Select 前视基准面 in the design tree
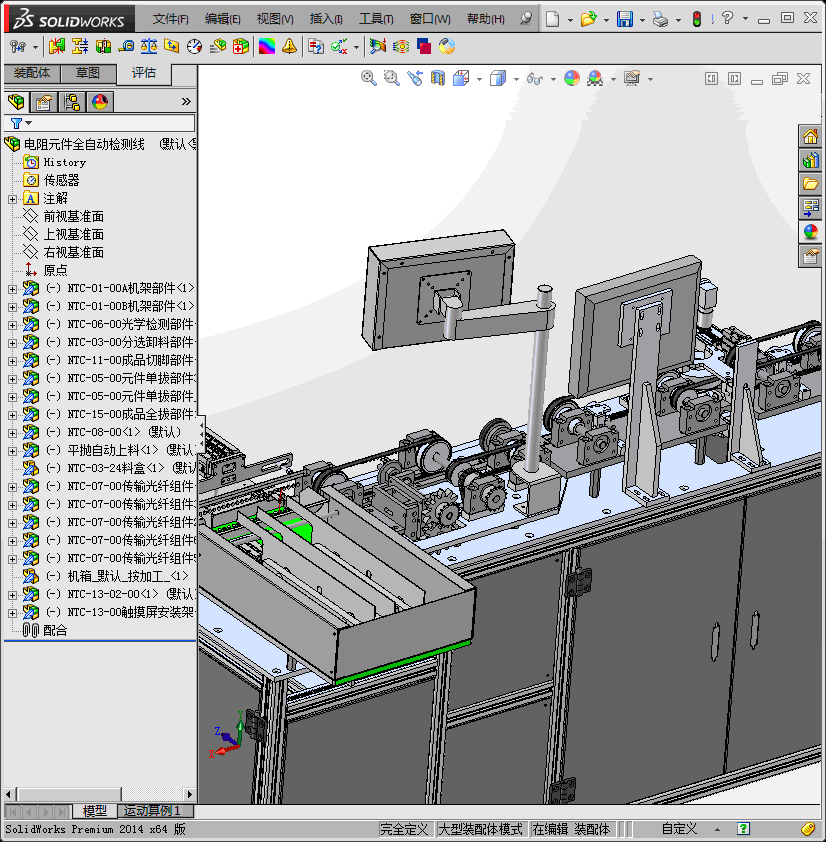Viewport: 826px width, 842px height. [73, 216]
